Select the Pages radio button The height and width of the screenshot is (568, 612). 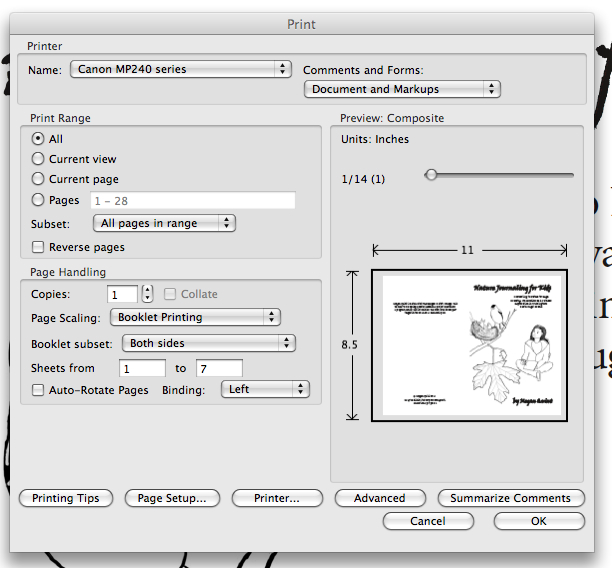click(38, 200)
